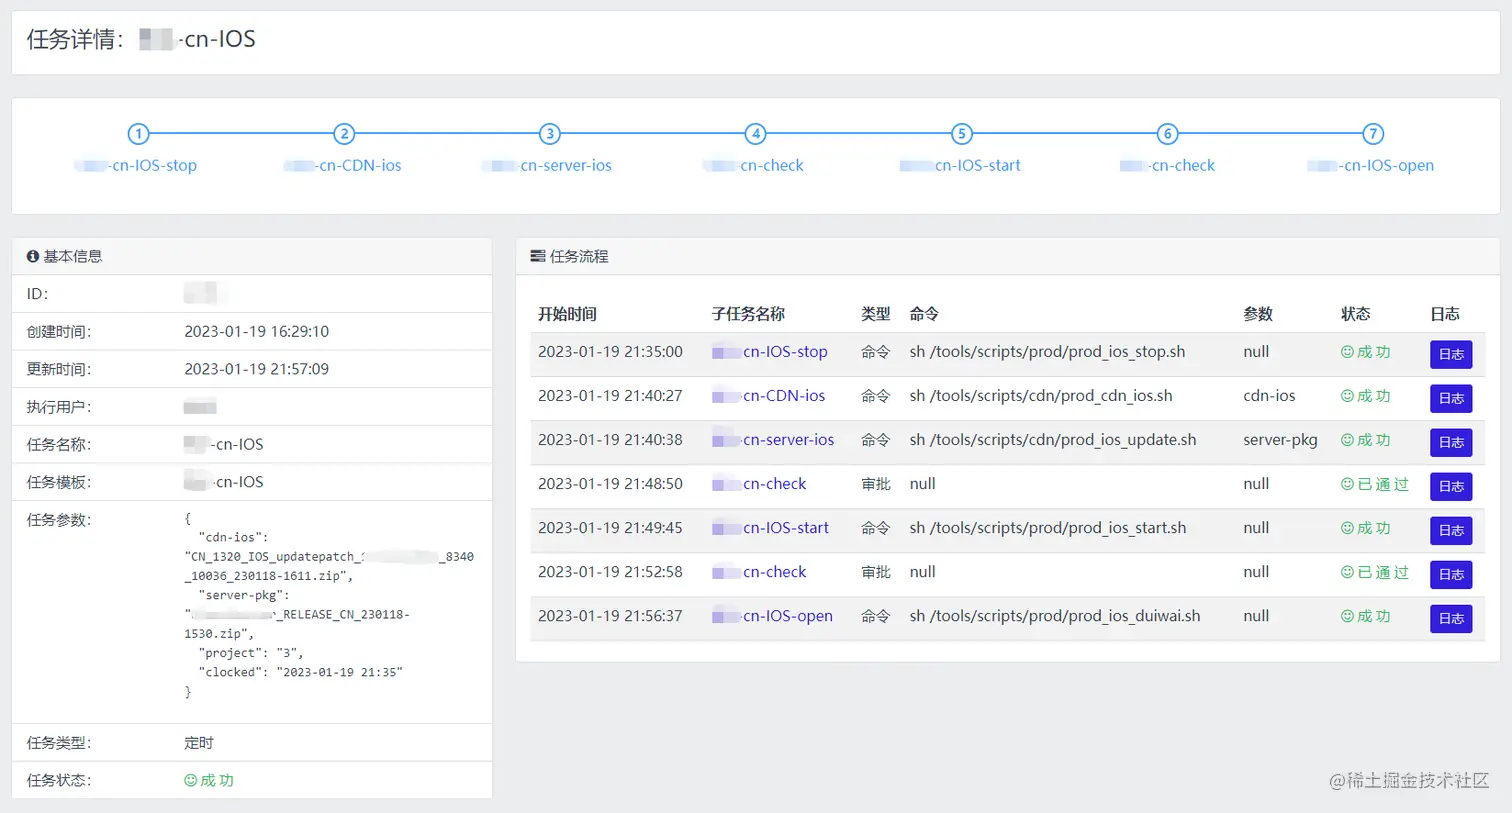The image size is (1512, 813).
Task: Click the server-pkg parameter cell
Action: pos(1280,440)
